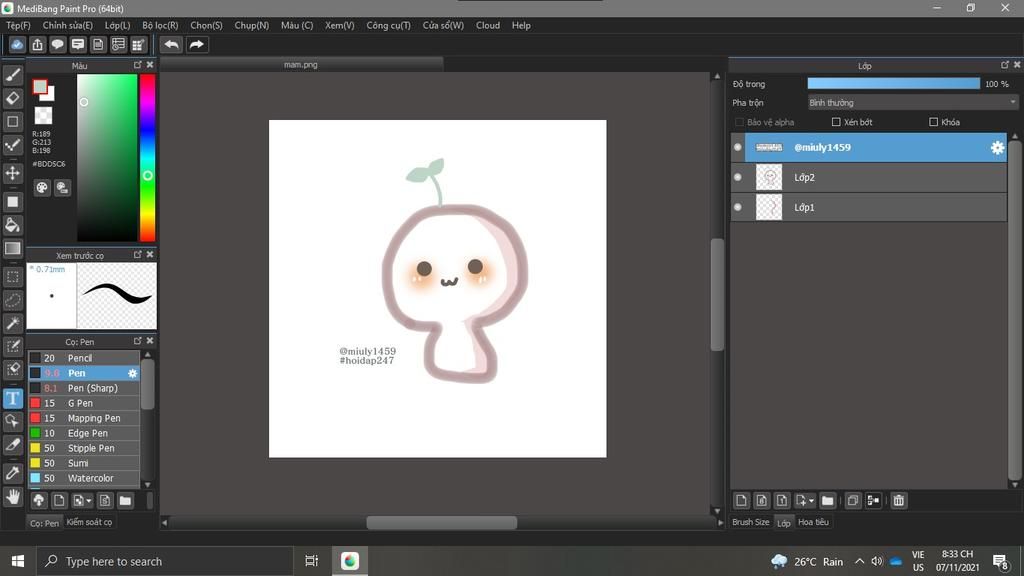Open gear settings for Pen brush
1024x576 pixels.
(133, 374)
